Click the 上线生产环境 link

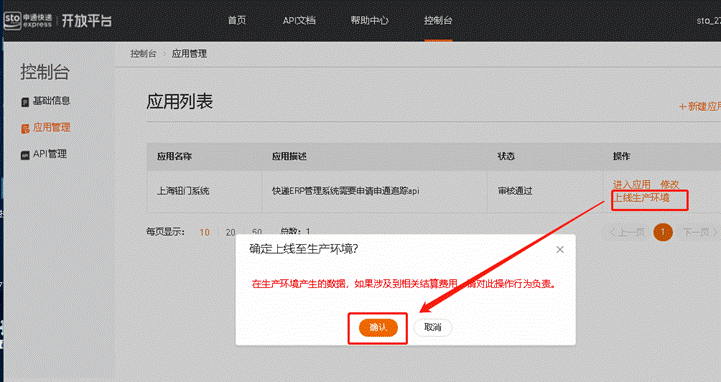click(x=641, y=198)
